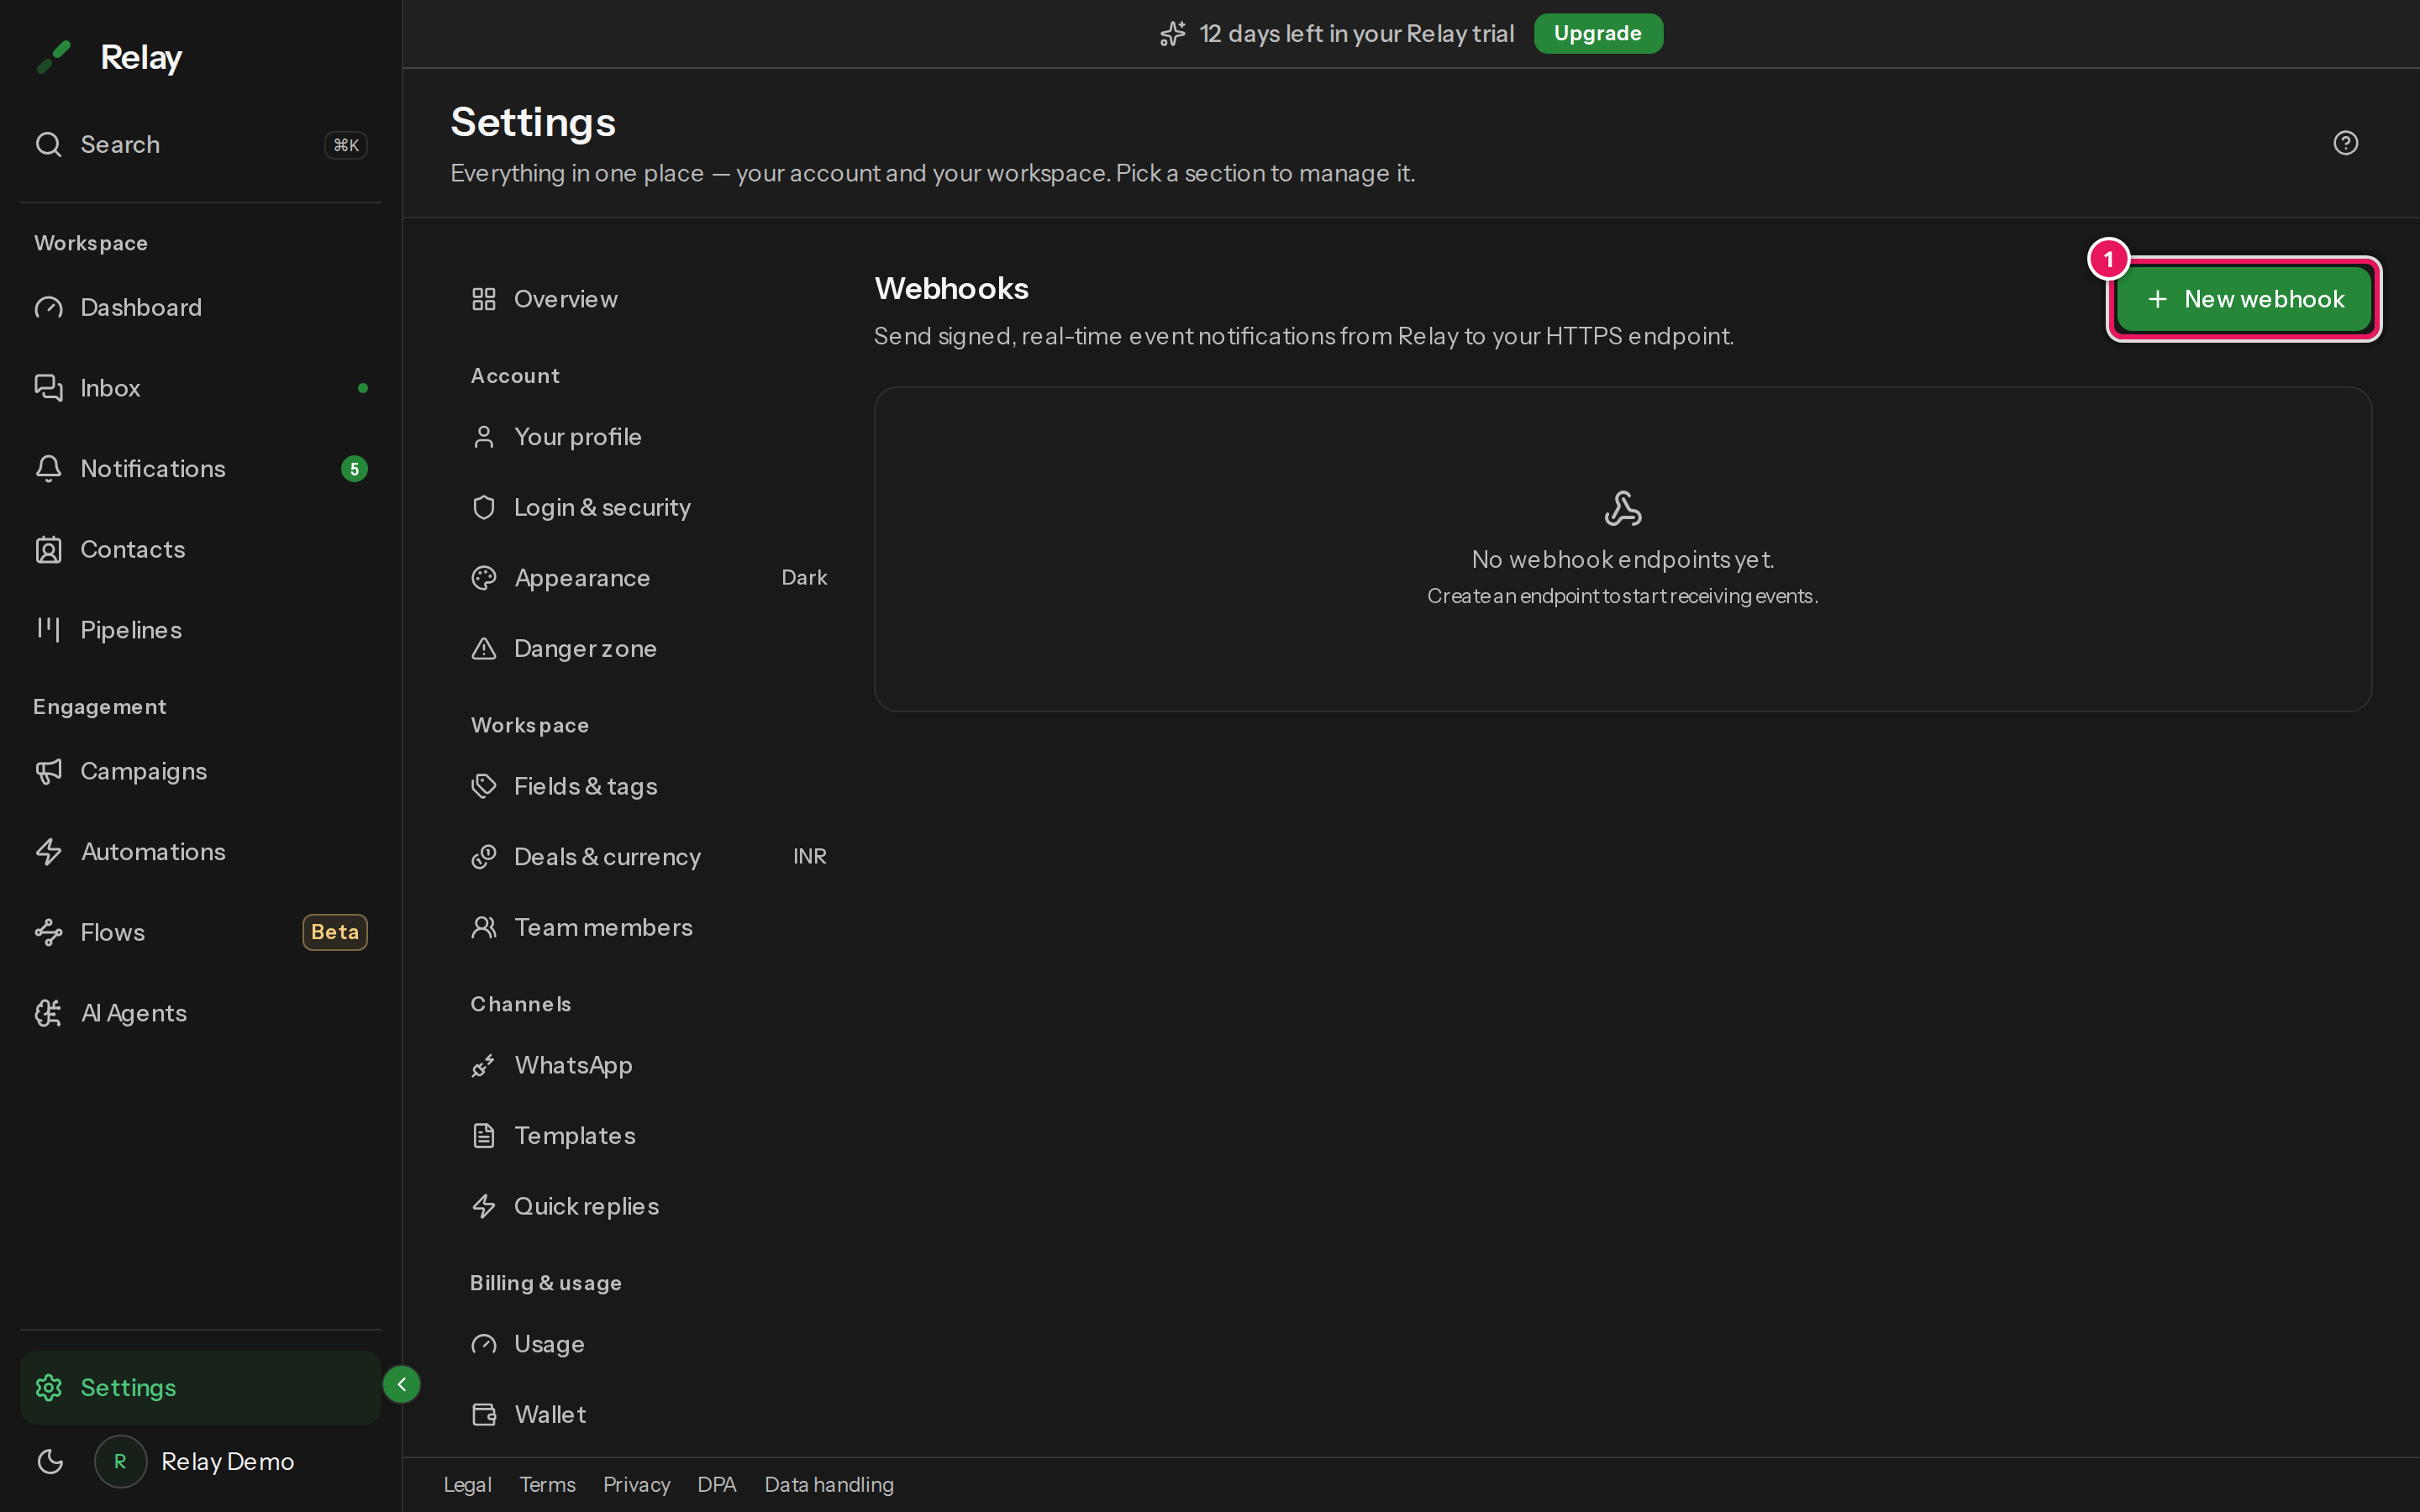Image resolution: width=2420 pixels, height=1512 pixels.
Task: Click the Usage gauge icon
Action: pos(483,1344)
